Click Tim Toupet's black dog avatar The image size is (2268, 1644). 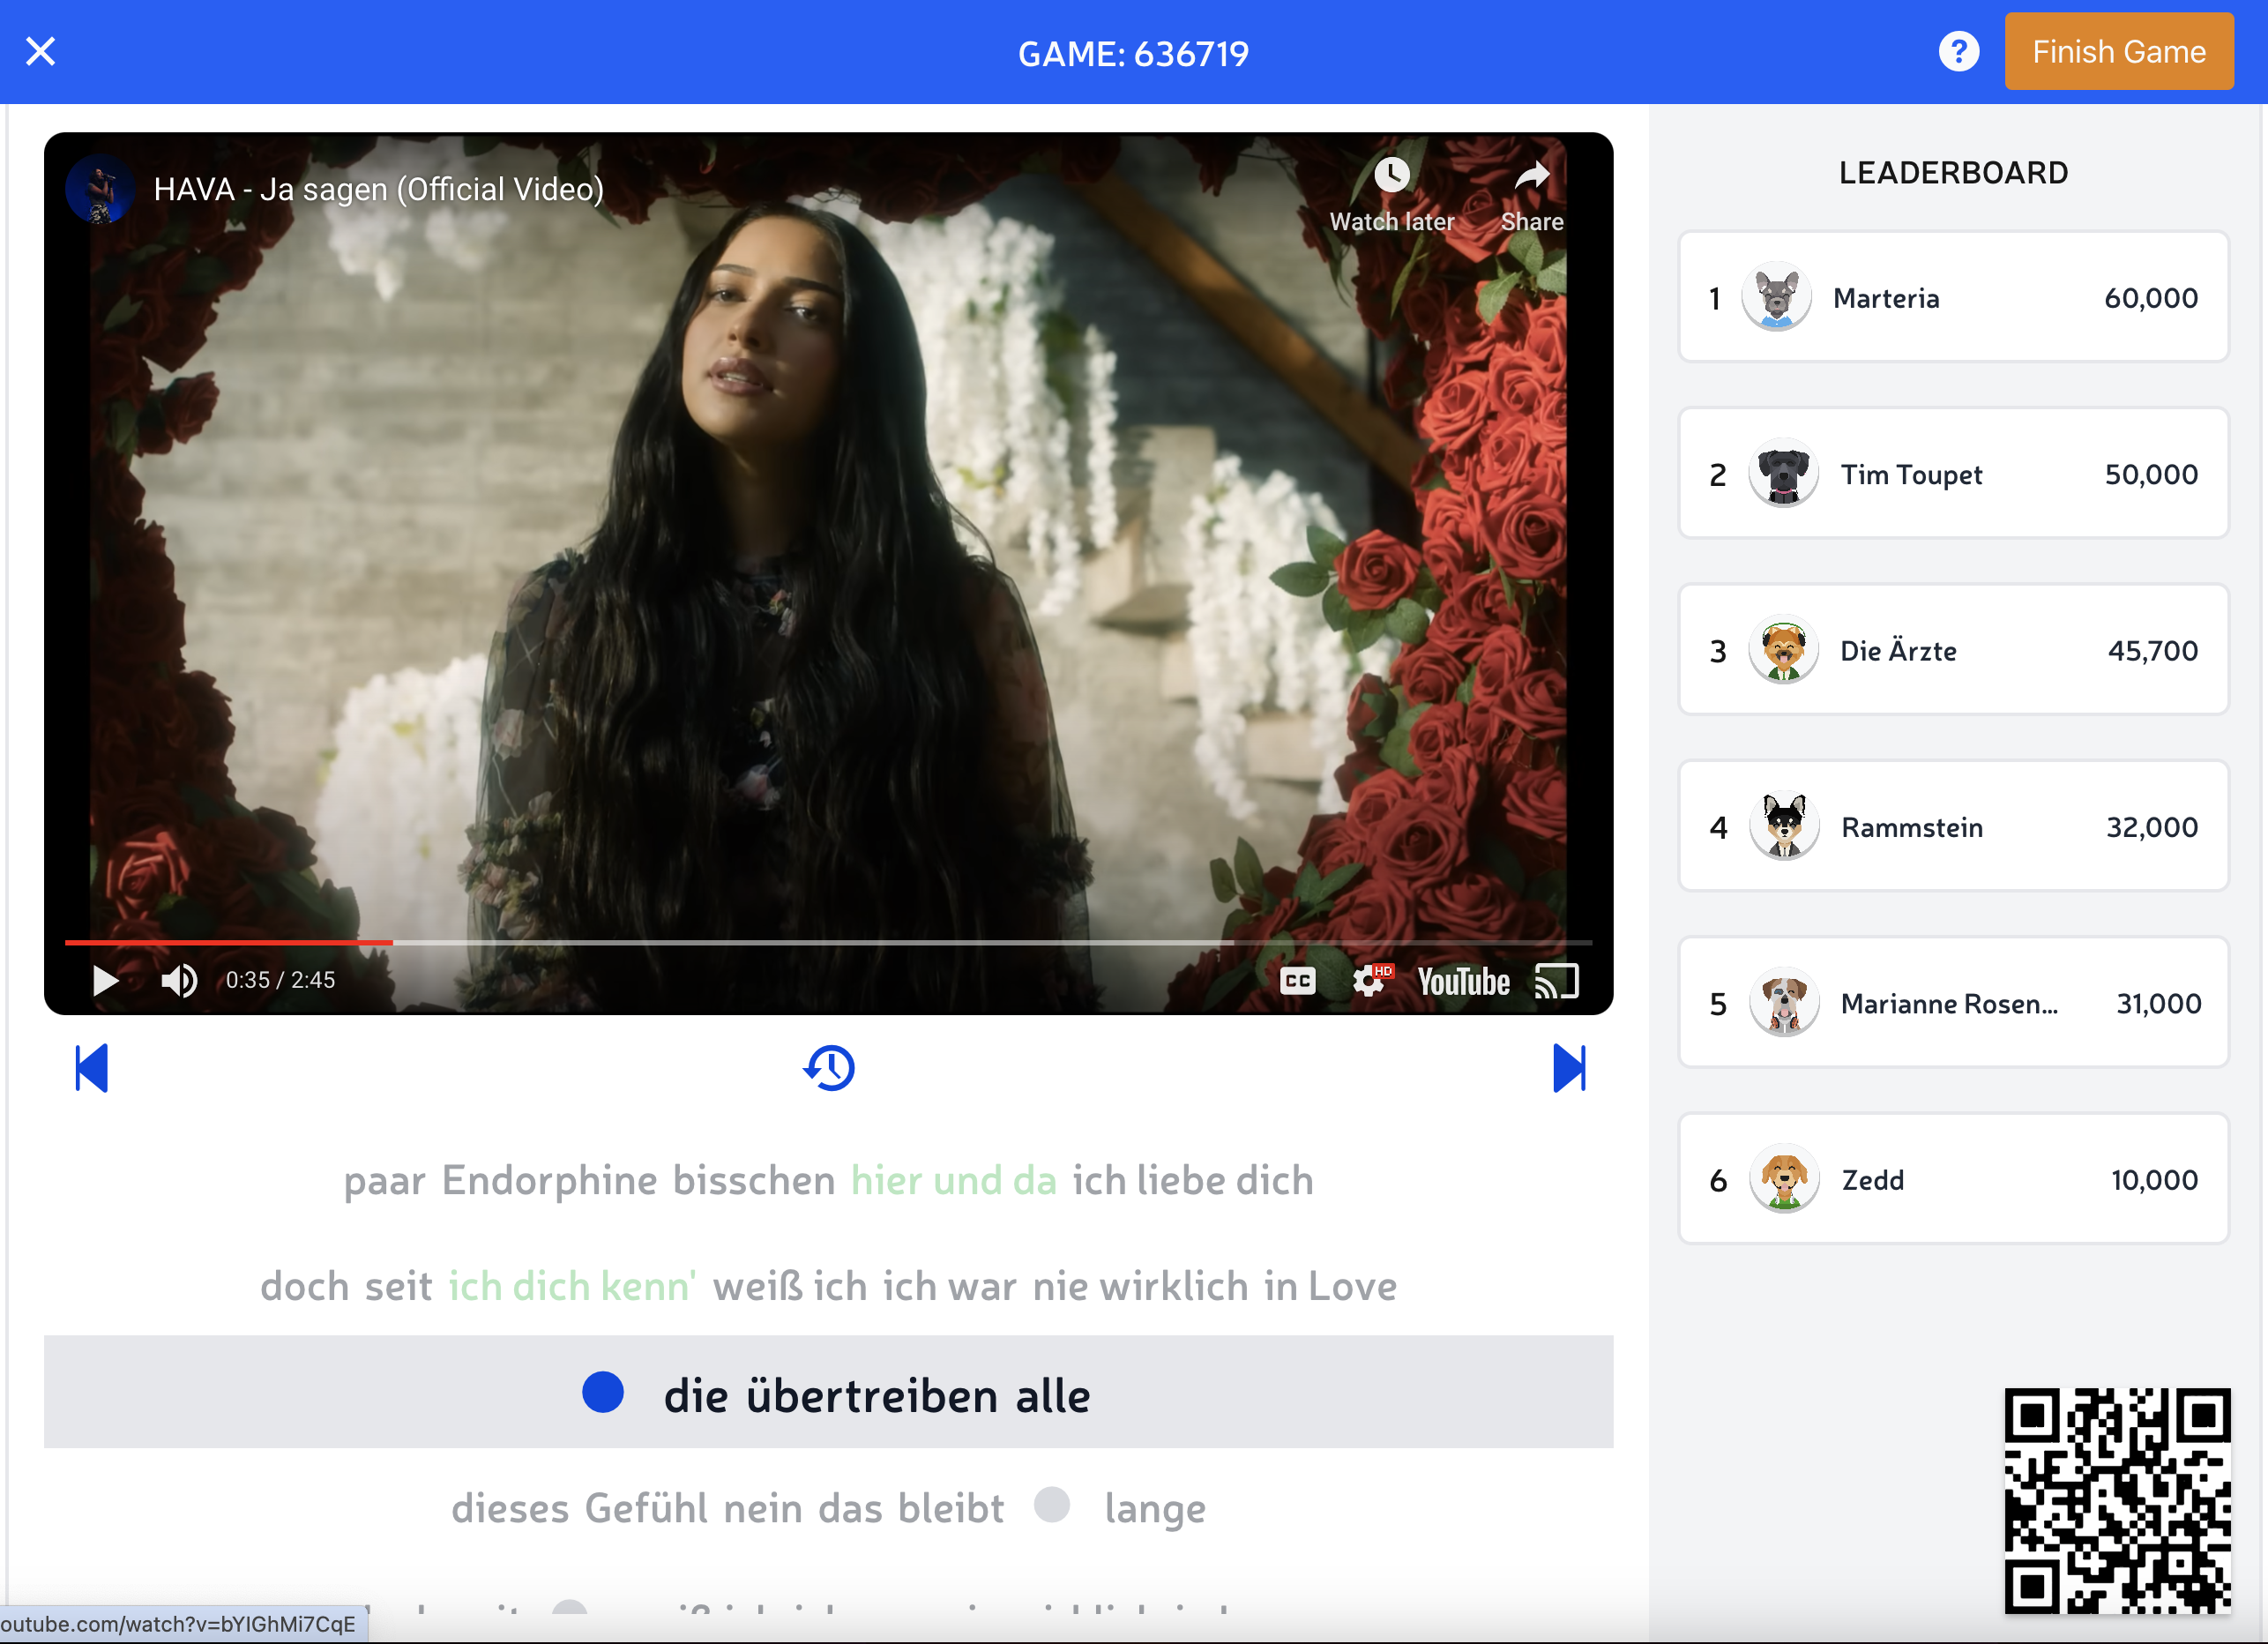pos(1783,473)
